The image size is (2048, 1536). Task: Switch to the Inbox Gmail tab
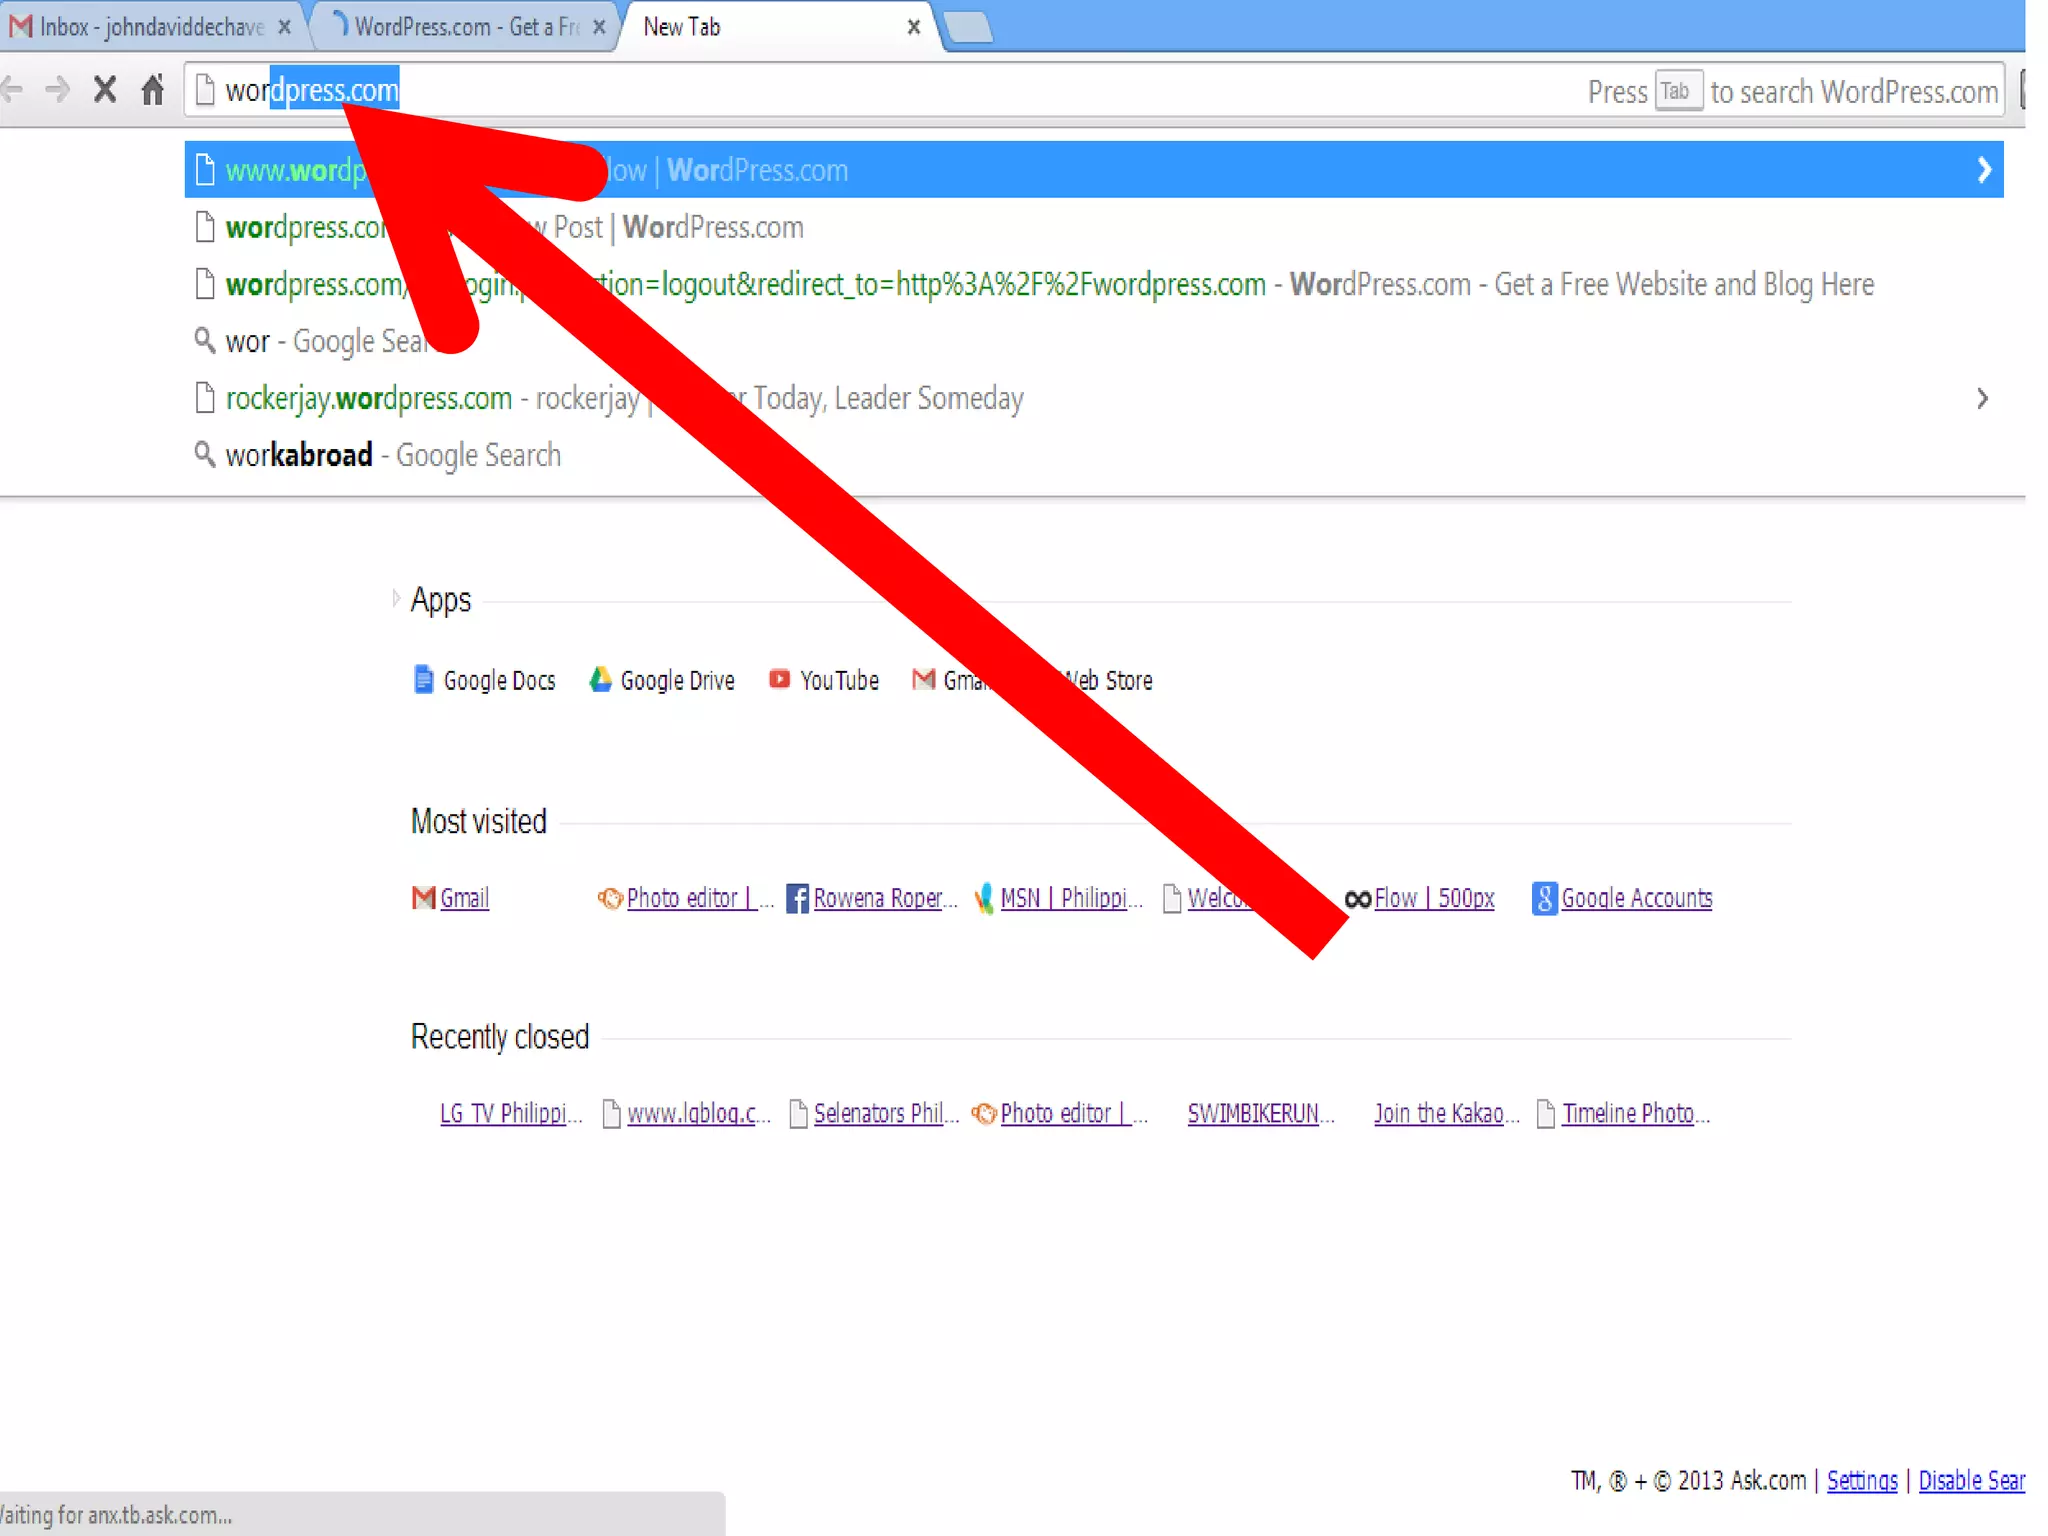point(150,27)
